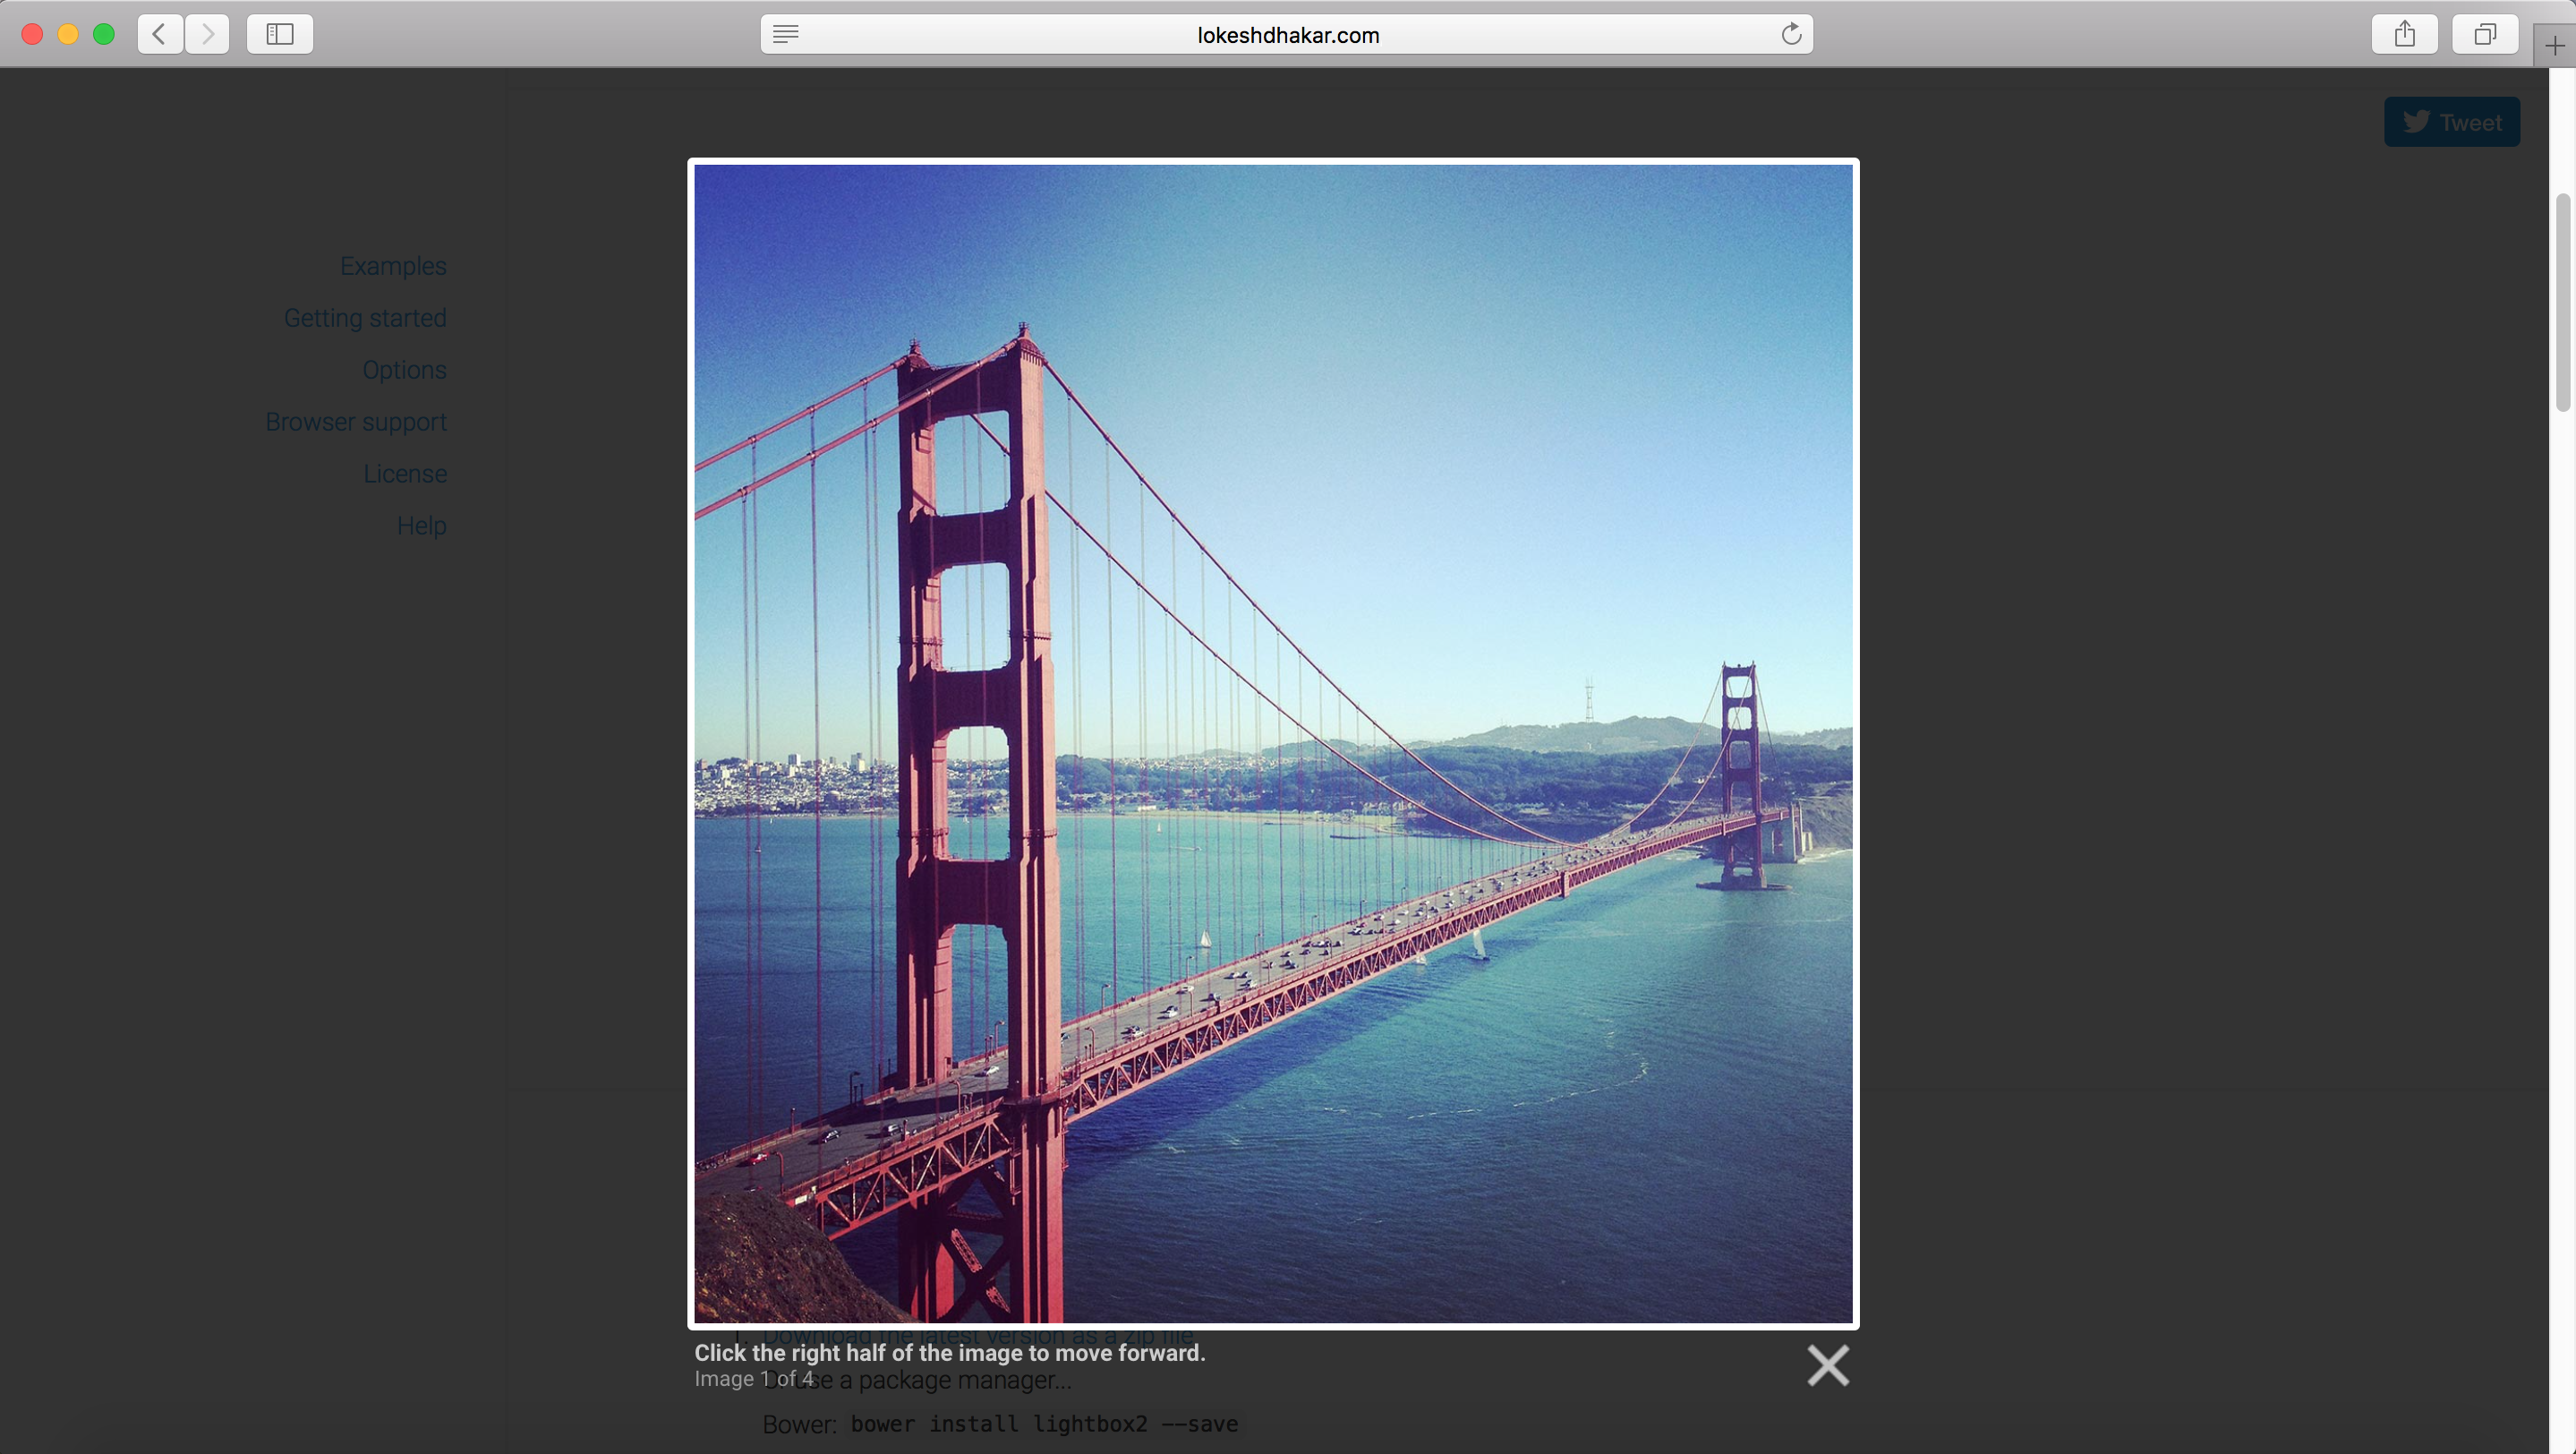Open the Examples sidebar link
This screenshot has height=1454, width=2576.
coord(393,266)
